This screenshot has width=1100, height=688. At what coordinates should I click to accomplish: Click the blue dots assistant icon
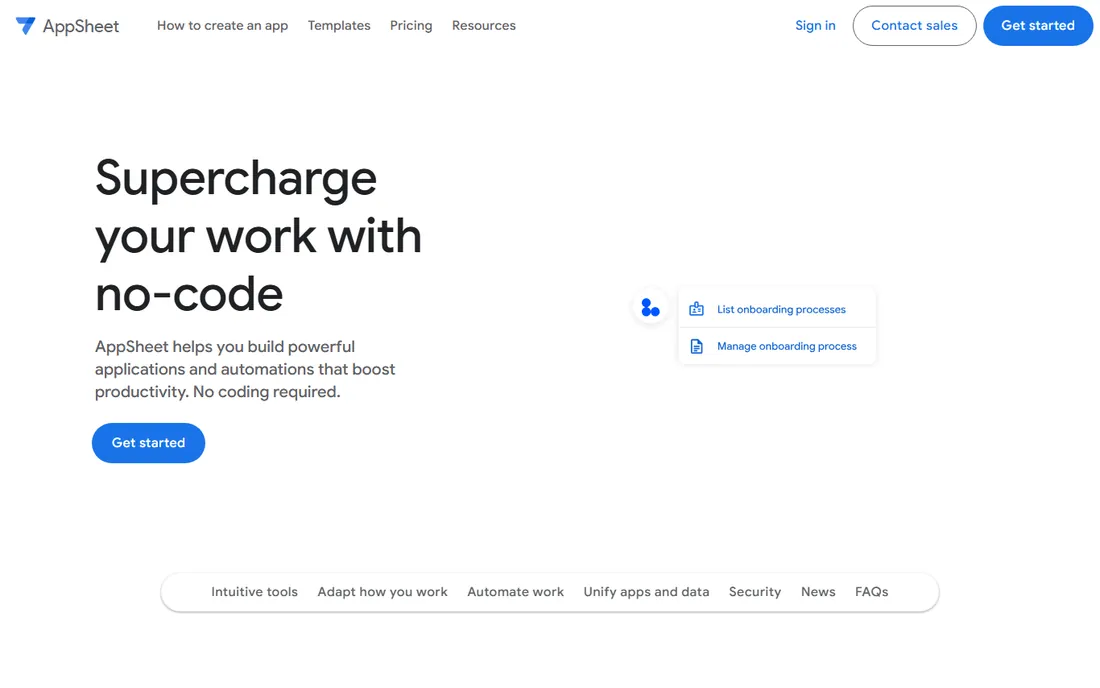tap(650, 308)
